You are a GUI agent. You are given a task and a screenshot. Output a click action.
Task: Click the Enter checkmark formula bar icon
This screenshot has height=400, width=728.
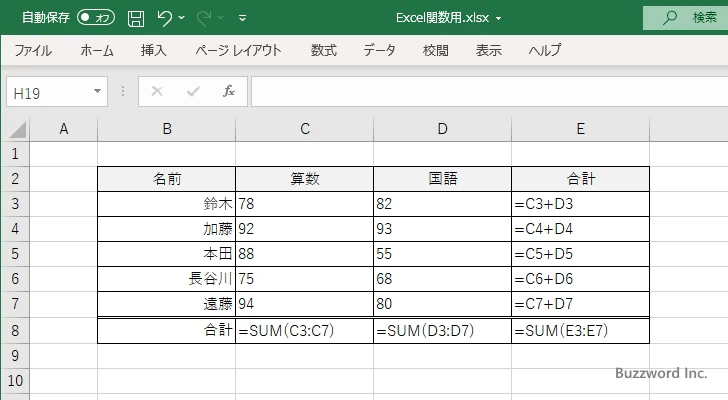click(193, 91)
